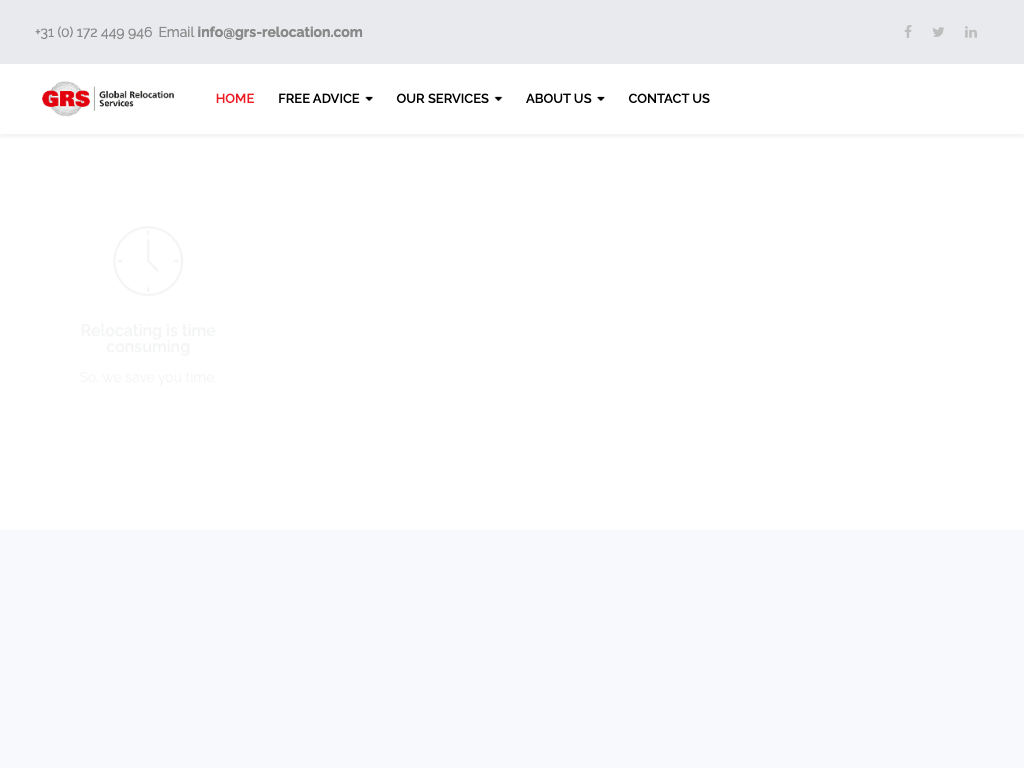Open the Facebook social icon
This screenshot has height=768, width=1024.
tap(908, 32)
